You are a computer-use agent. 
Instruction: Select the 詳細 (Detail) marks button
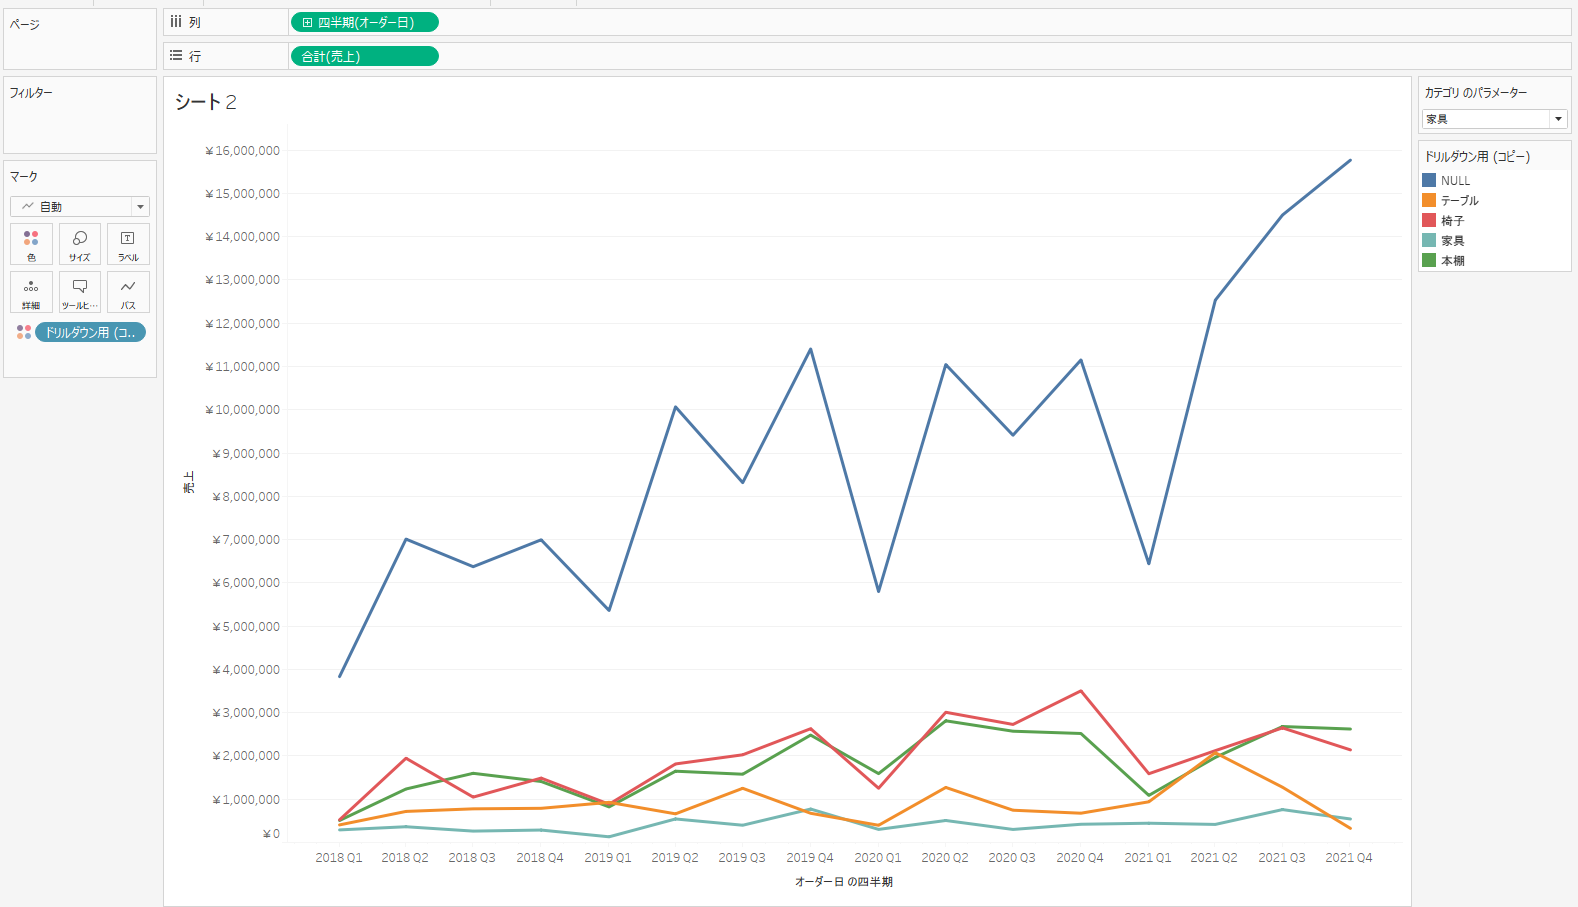31,292
